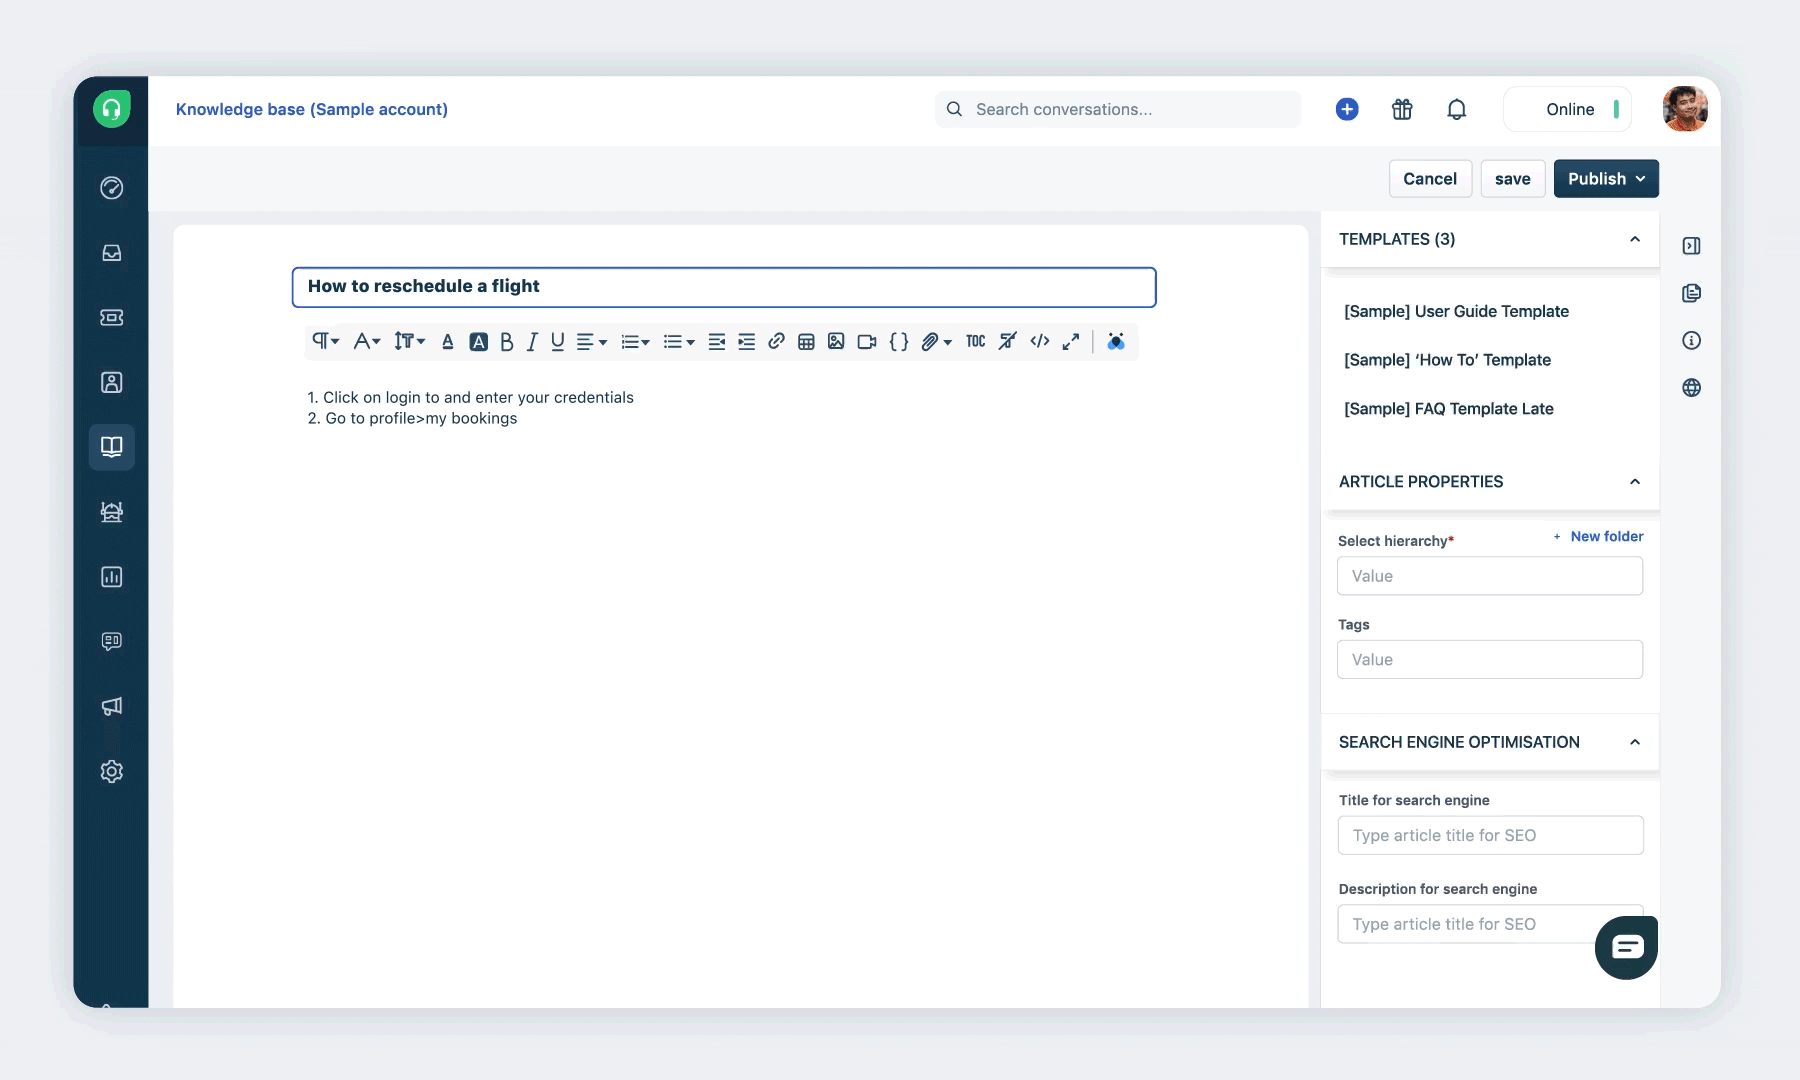Select the [Sample] 'How To' Template
1800x1080 pixels.
[1446, 360]
